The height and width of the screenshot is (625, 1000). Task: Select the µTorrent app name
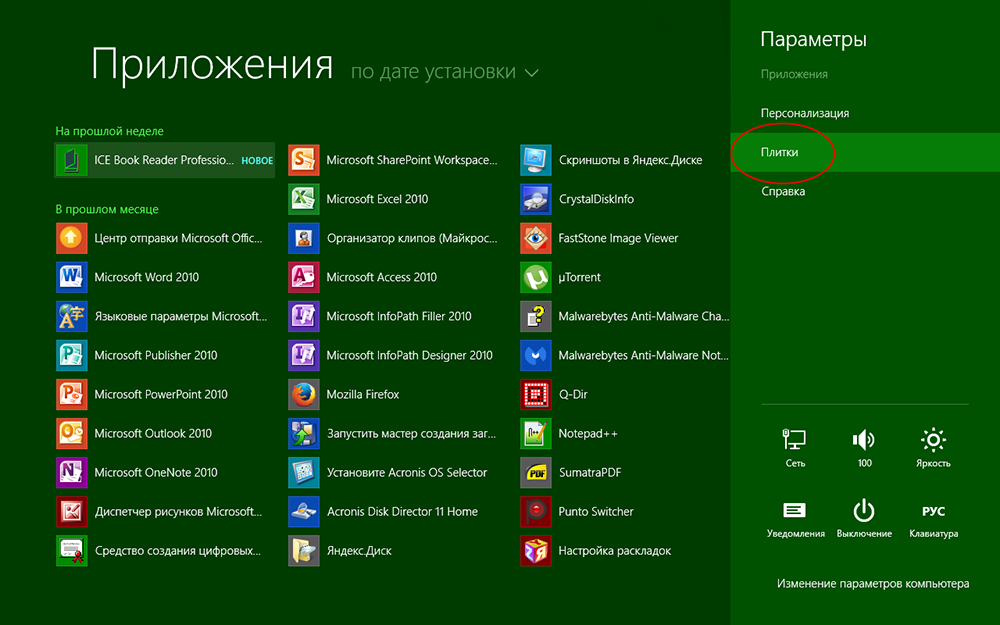pyautogui.click(x=580, y=277)
